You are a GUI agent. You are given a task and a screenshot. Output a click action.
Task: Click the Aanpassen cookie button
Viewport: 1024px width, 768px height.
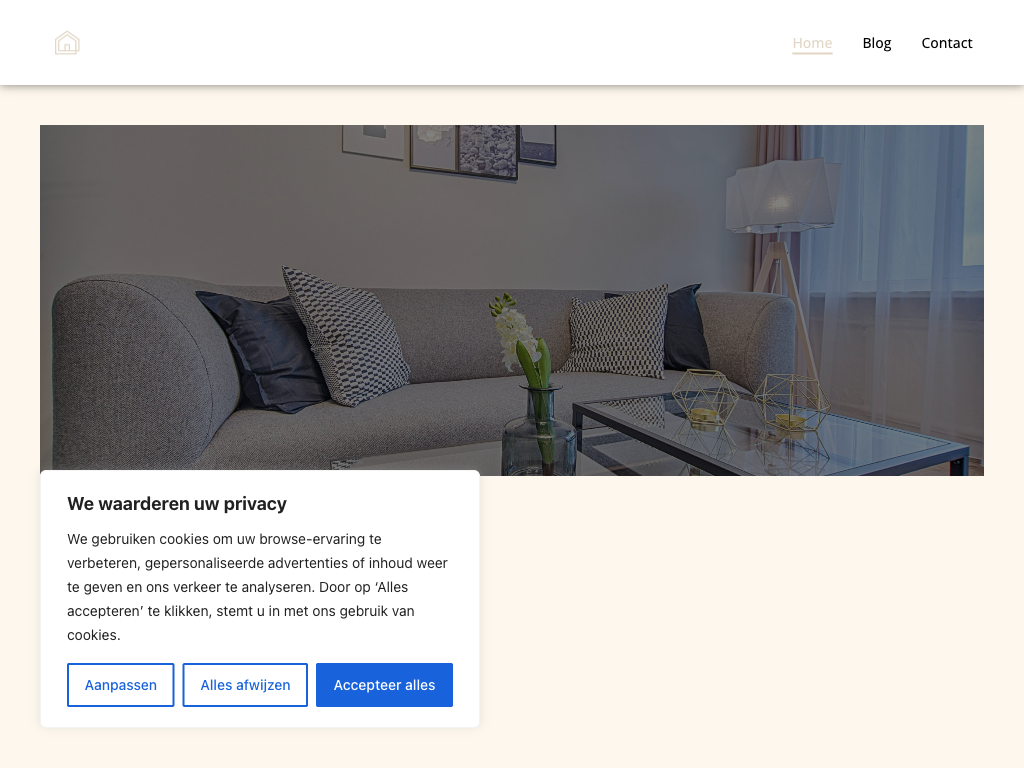pyautogui.click(x=121, y=685)
